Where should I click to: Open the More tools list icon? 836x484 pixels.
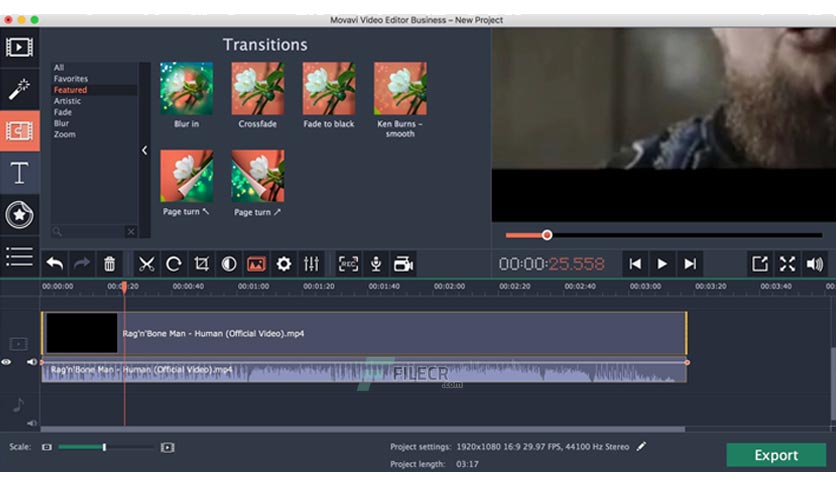pyautogui.click(x=19, y=256)
